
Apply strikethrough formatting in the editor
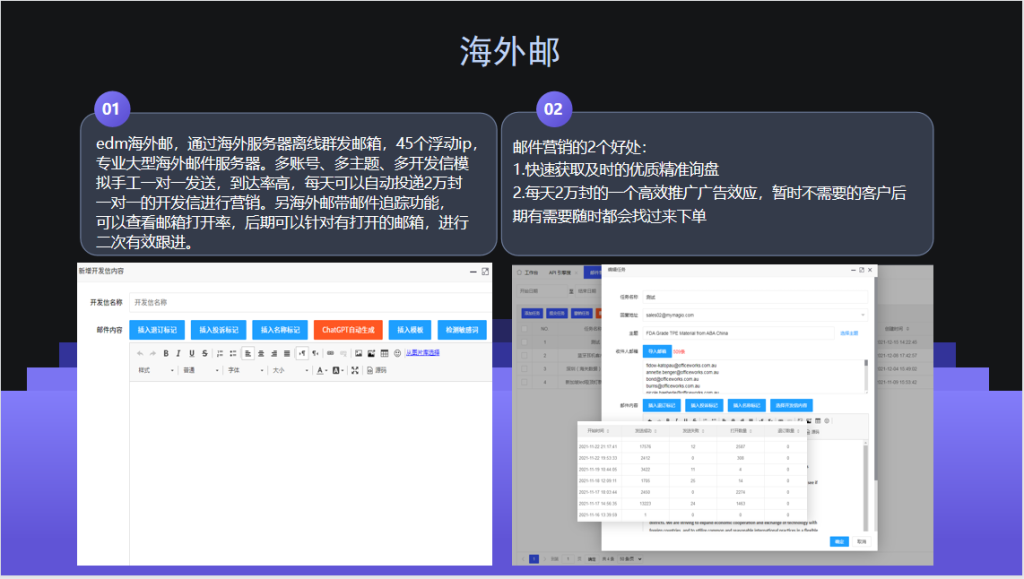(204, 353)
